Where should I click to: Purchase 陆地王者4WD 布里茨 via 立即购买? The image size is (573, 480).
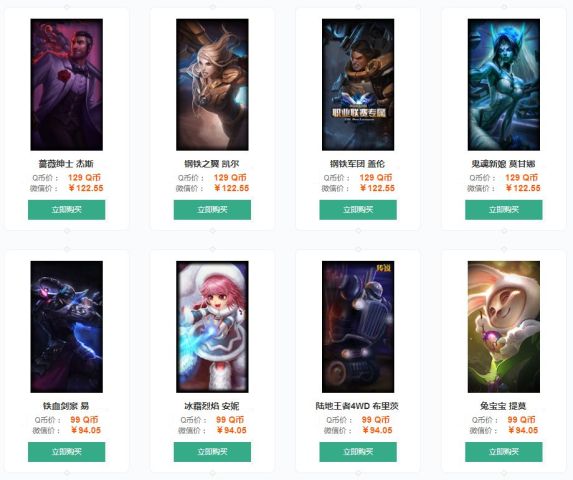click(358, 452)
